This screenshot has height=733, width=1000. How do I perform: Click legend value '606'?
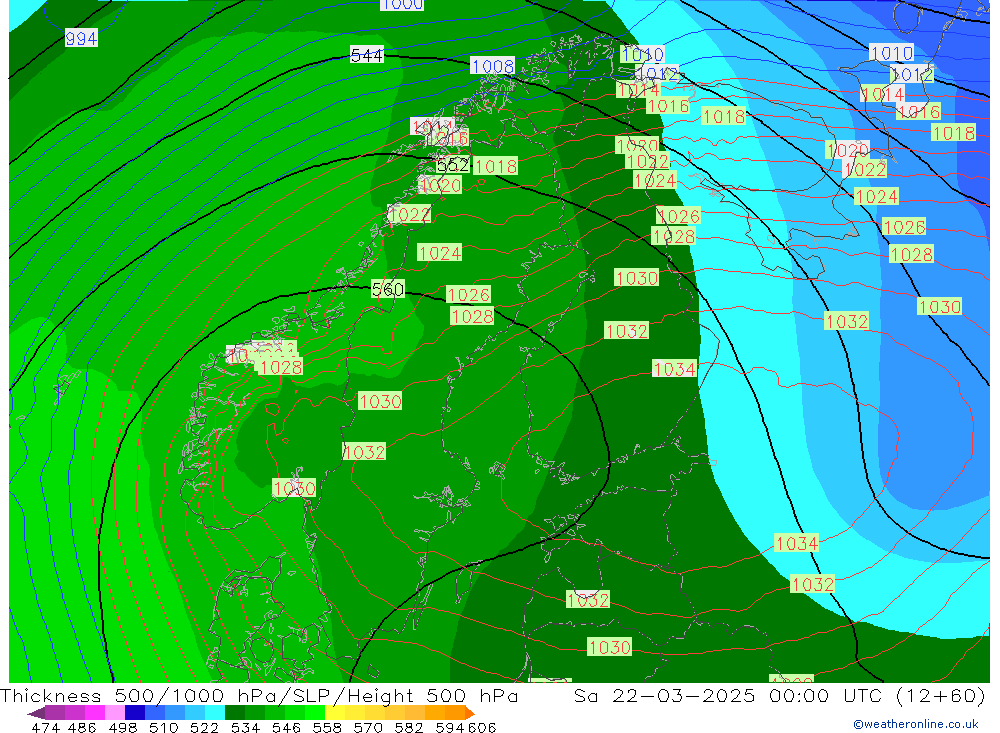pos(482,727)
